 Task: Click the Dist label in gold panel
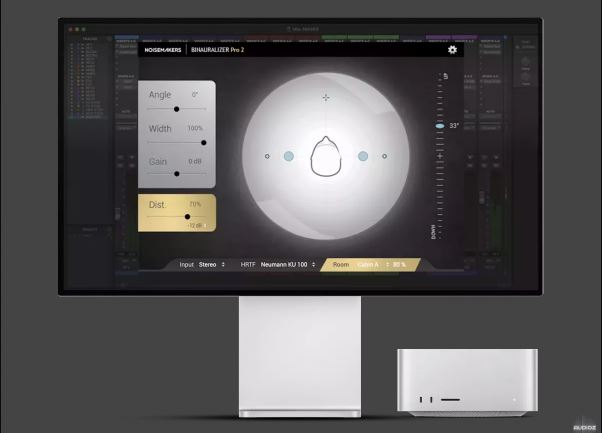157,205
